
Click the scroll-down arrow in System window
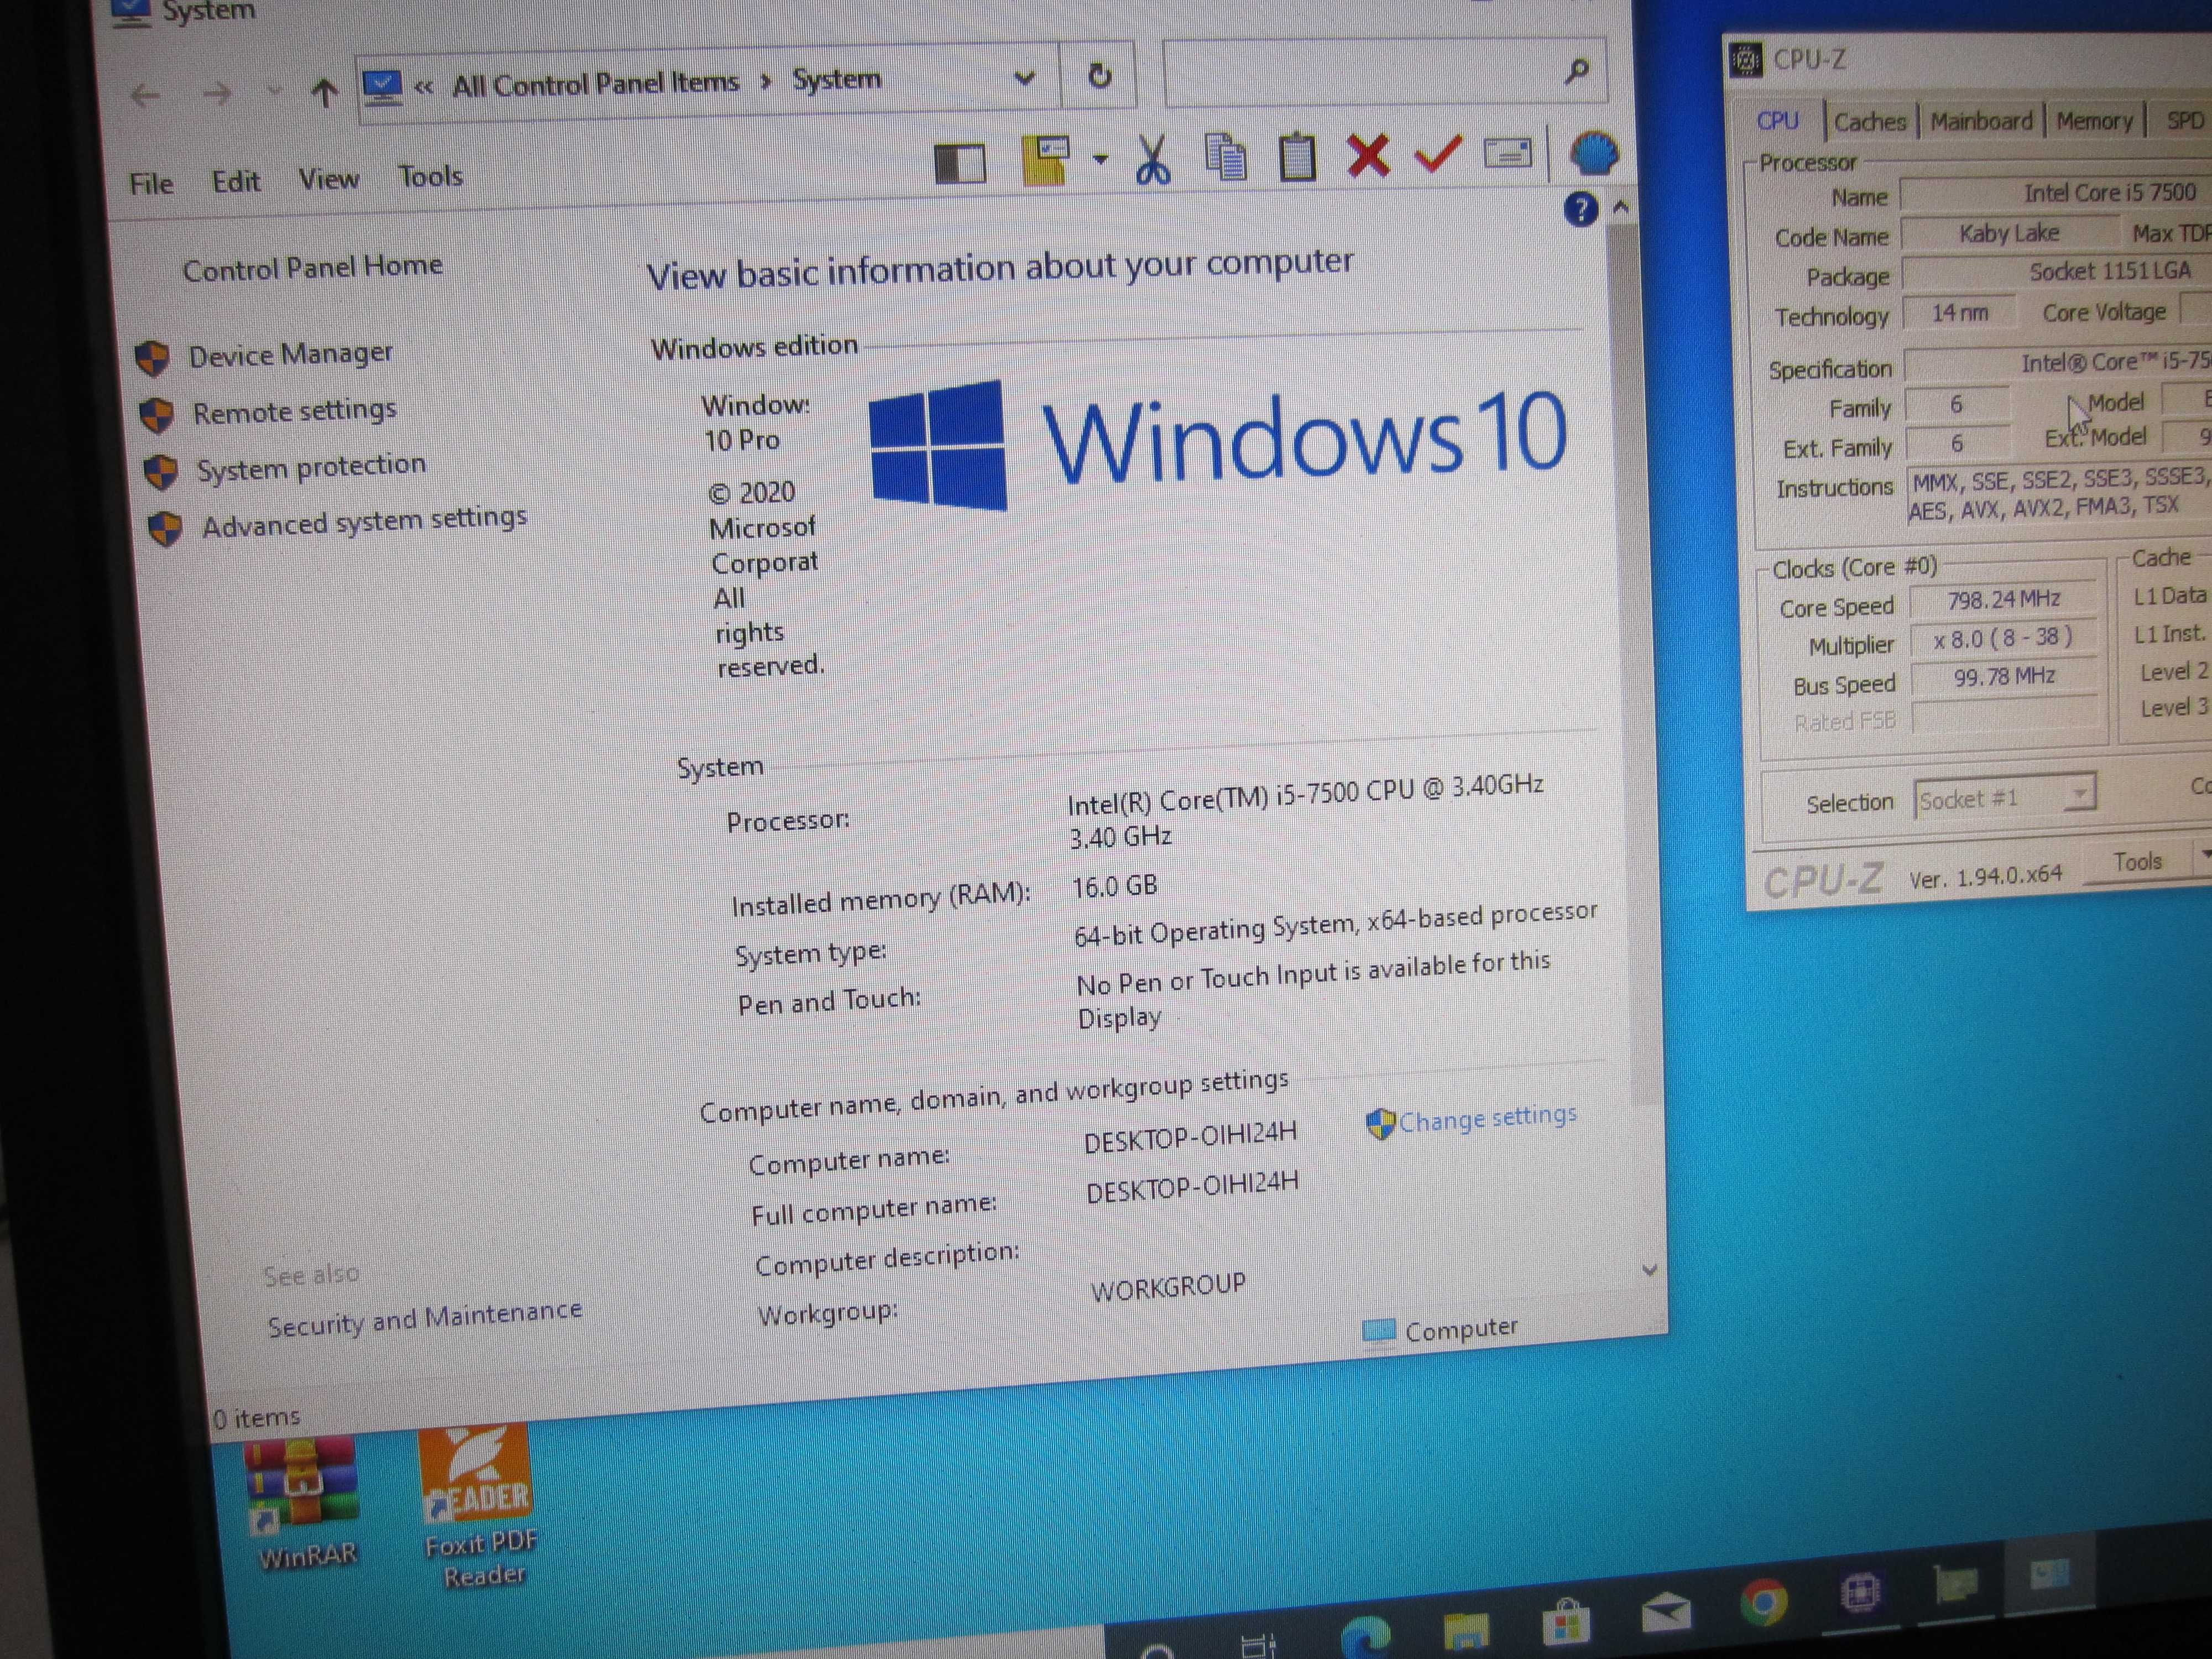point(1649,1270)
